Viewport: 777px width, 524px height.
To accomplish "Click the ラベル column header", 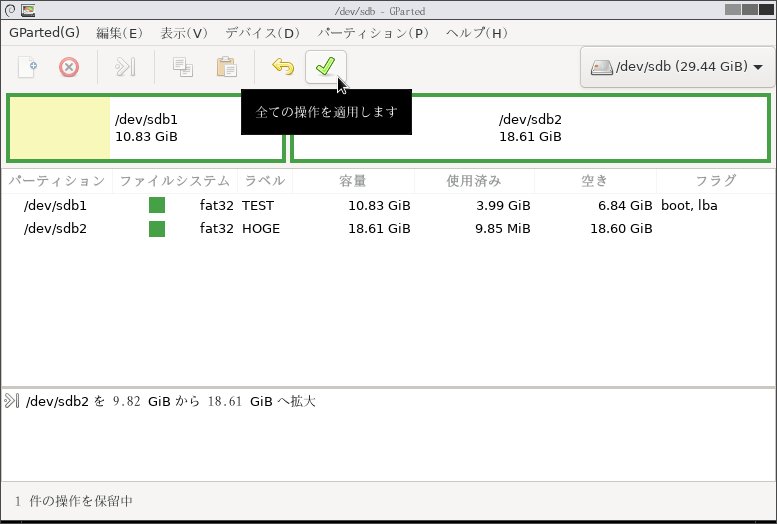I will click(265, 181).
